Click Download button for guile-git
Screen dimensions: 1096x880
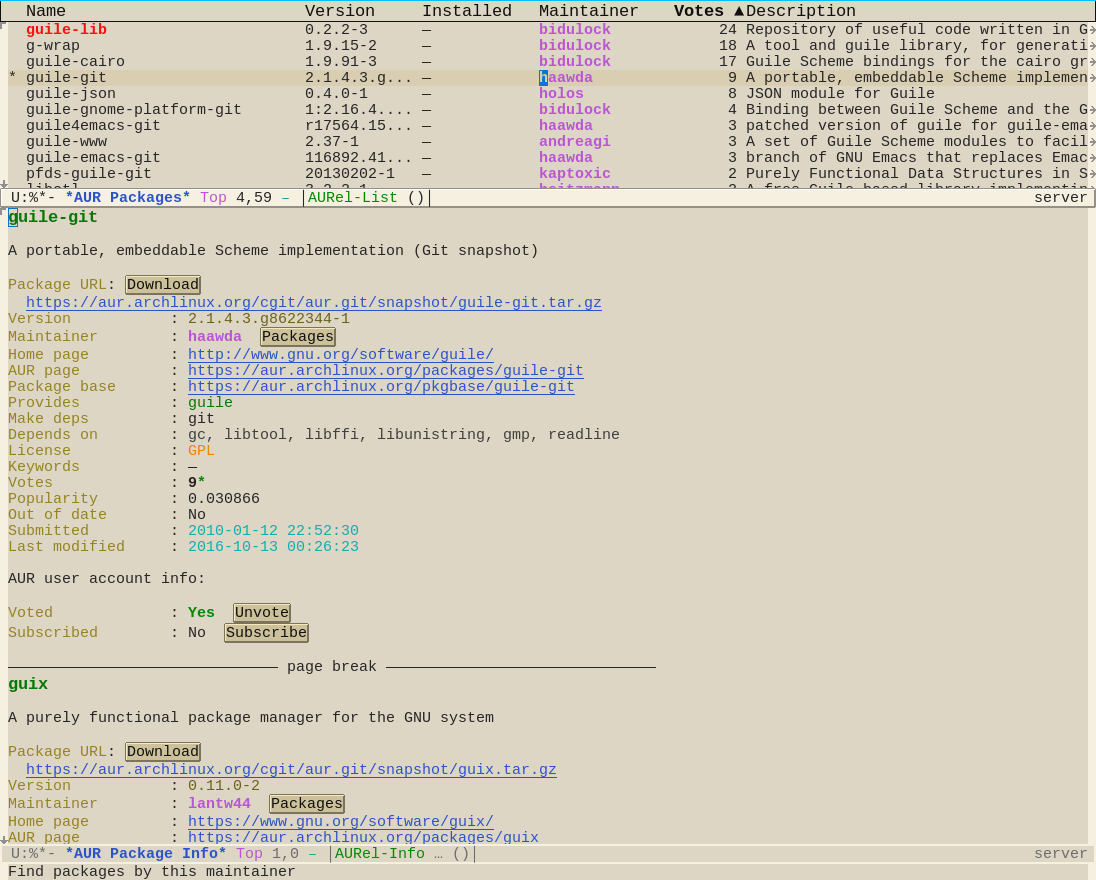pos(163,284)
